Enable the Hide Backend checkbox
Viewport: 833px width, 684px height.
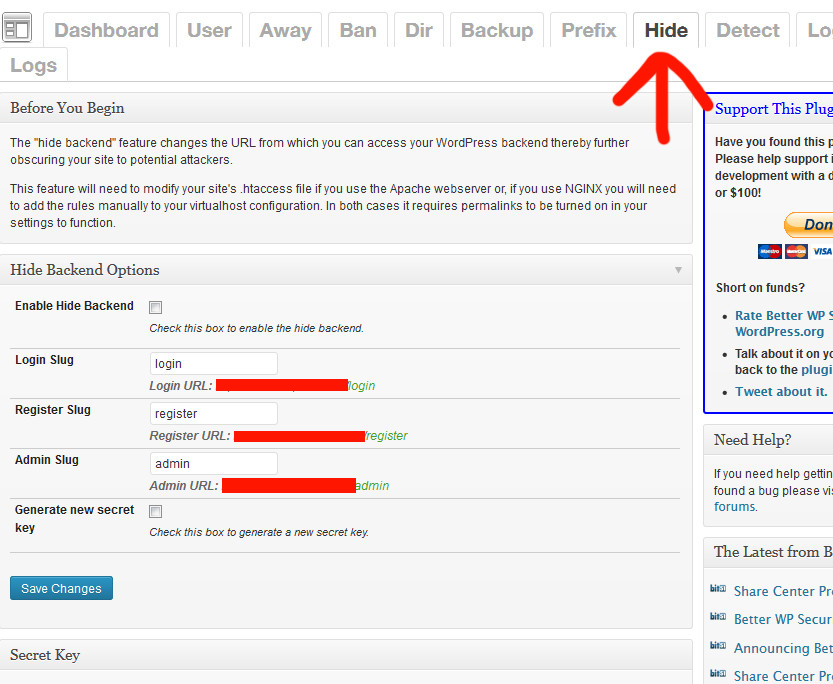(155, 307)
